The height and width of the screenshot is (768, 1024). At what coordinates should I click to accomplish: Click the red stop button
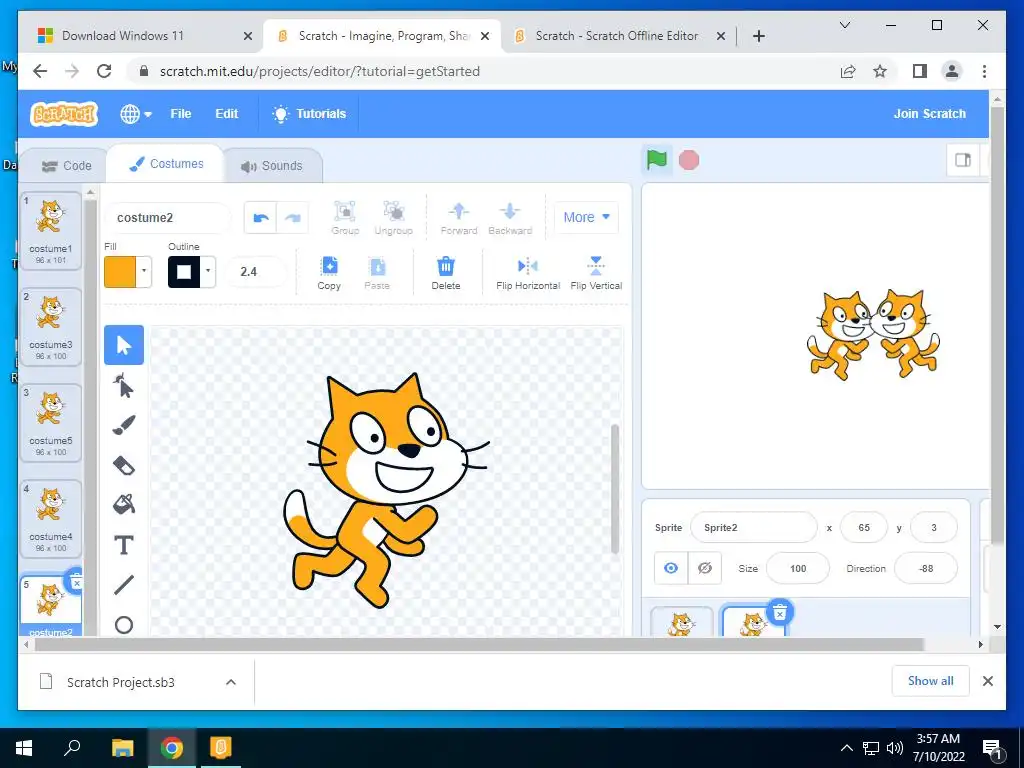689,160
